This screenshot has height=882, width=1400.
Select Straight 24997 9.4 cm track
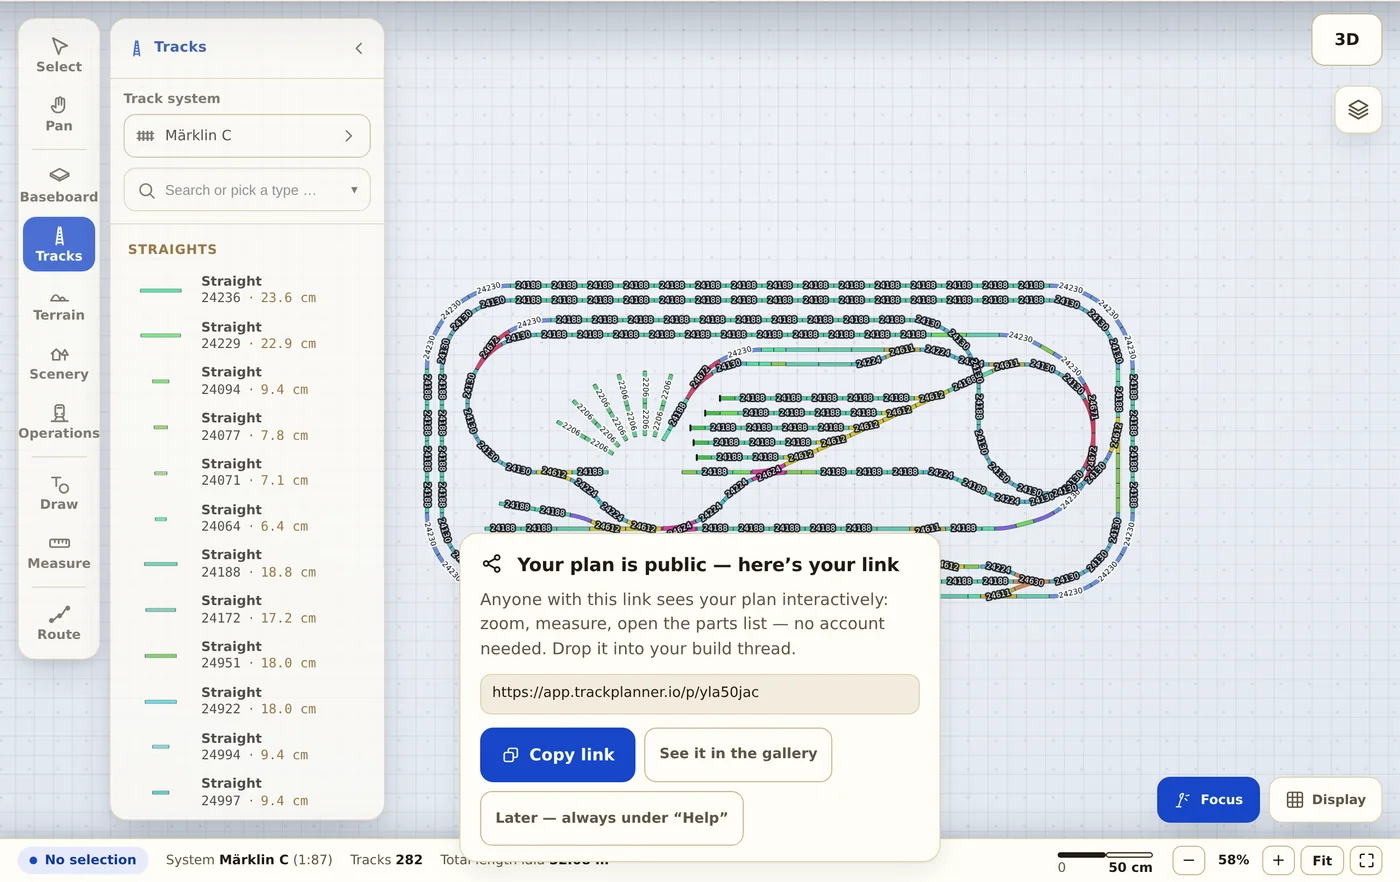[x=247, y=792]
